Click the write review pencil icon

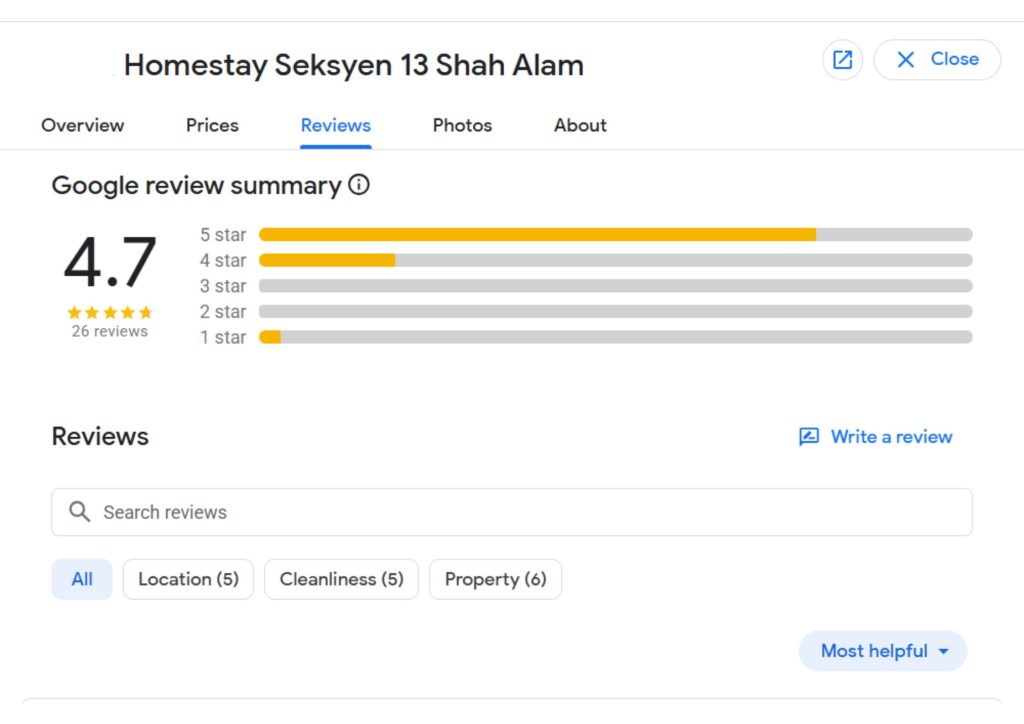[x=809, y=437]
